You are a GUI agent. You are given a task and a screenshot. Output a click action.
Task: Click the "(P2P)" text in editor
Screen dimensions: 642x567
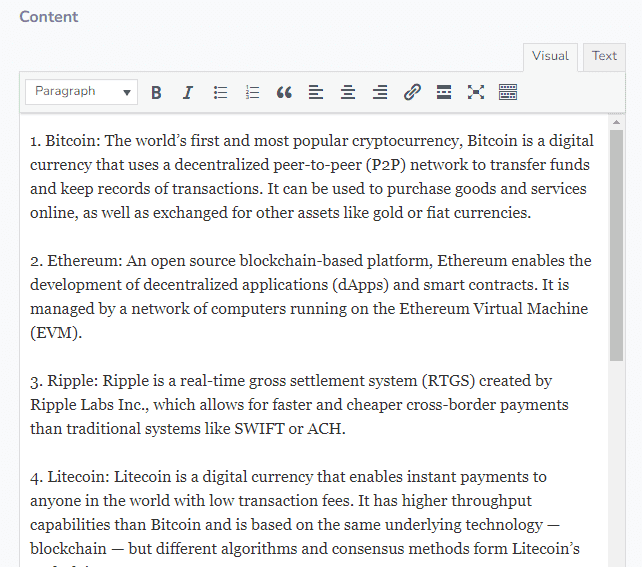coord(386,165)
